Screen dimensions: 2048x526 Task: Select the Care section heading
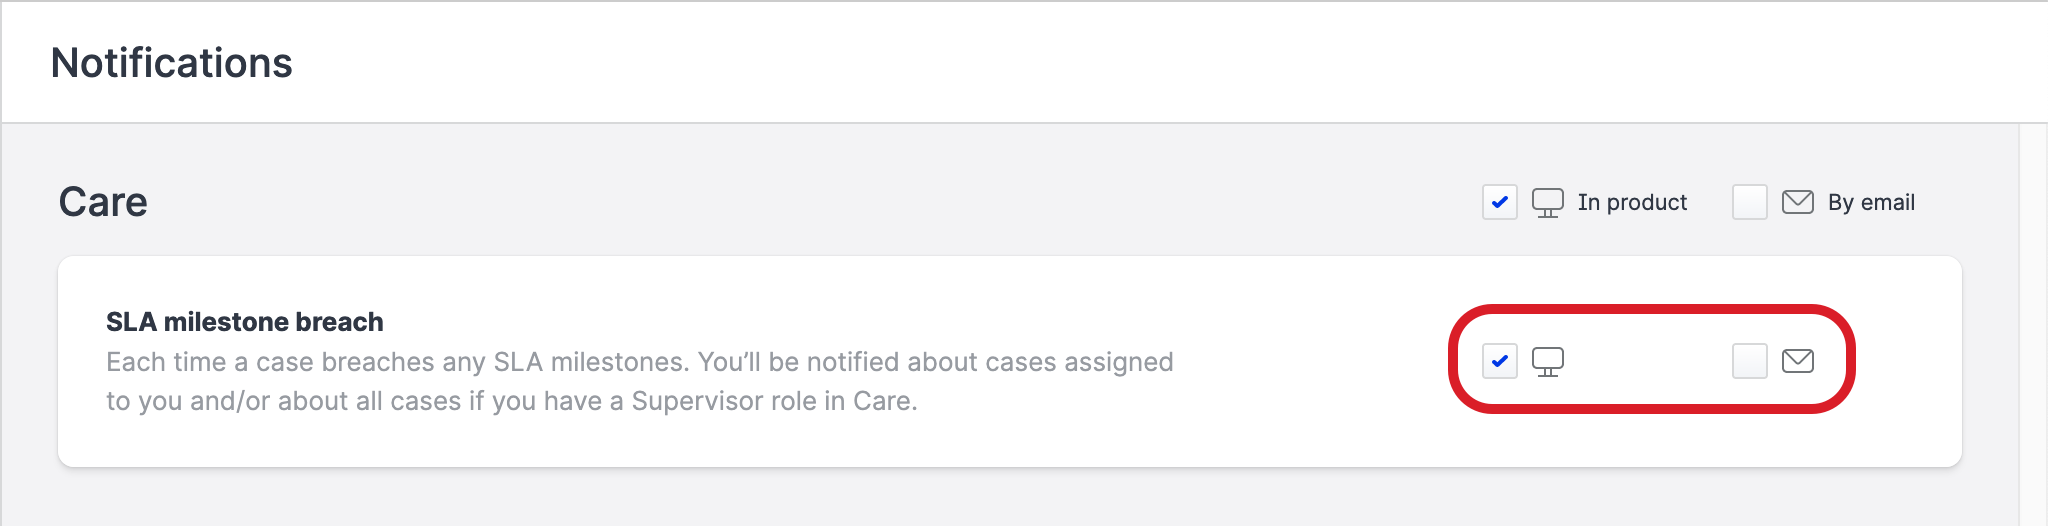pos(103,202)
